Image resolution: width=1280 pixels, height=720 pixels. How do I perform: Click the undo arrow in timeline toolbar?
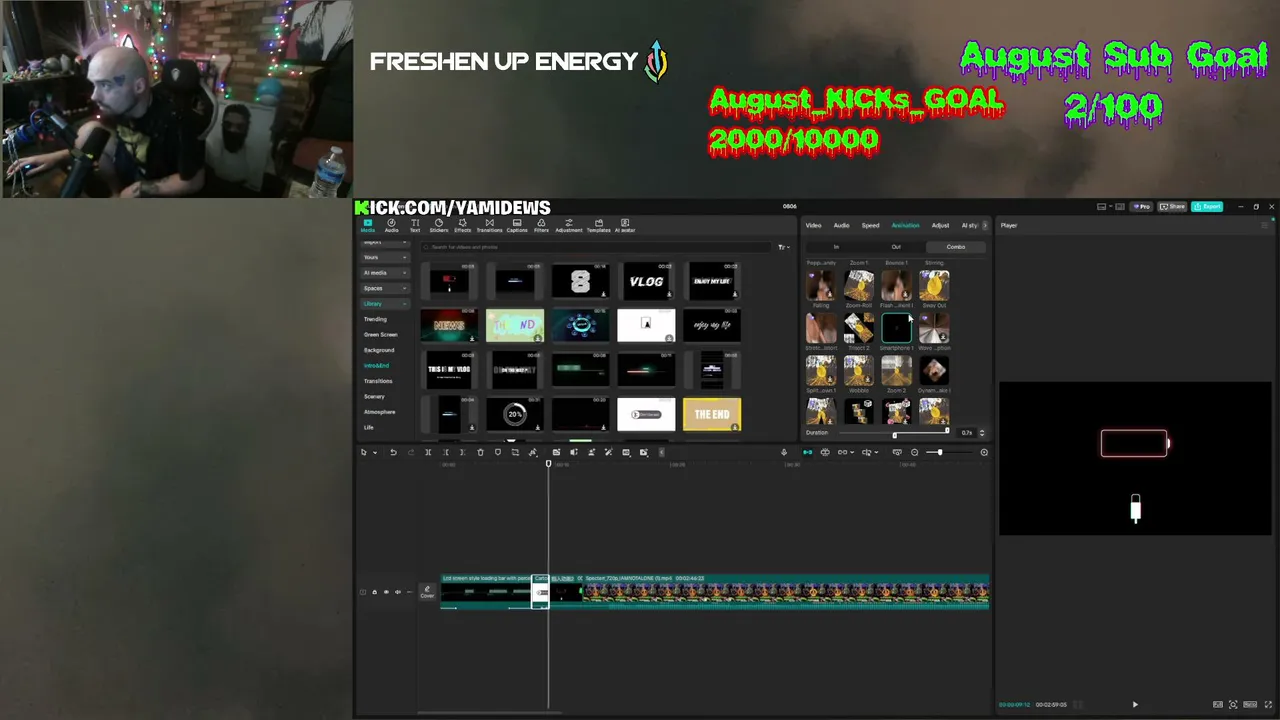pos(393,453)
